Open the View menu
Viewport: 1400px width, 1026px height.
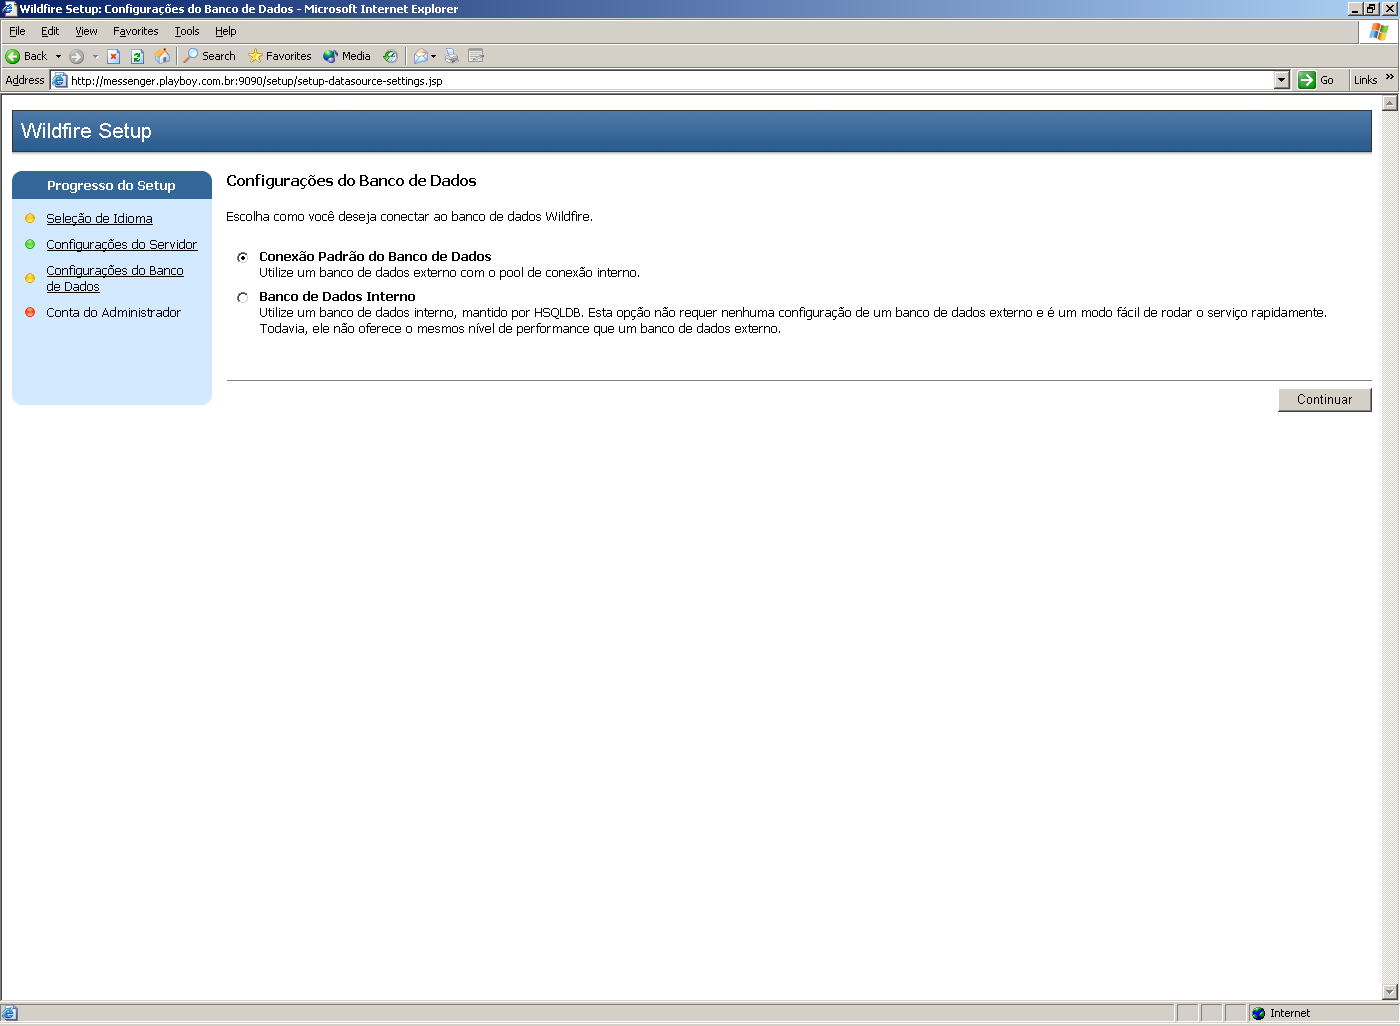[x=86, y=31]
